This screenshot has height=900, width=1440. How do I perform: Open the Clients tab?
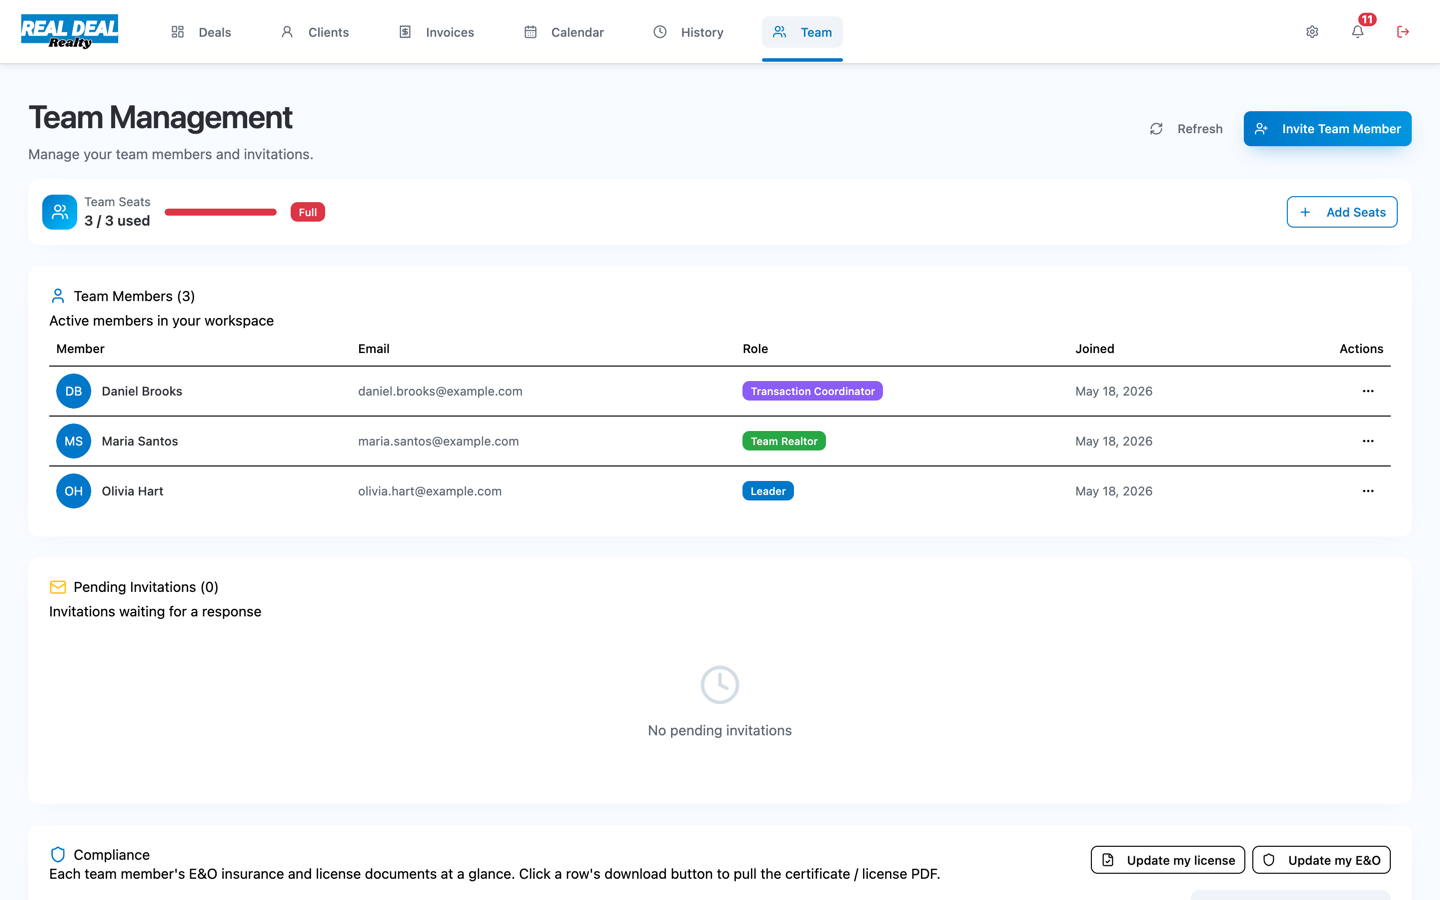point(315,32)
